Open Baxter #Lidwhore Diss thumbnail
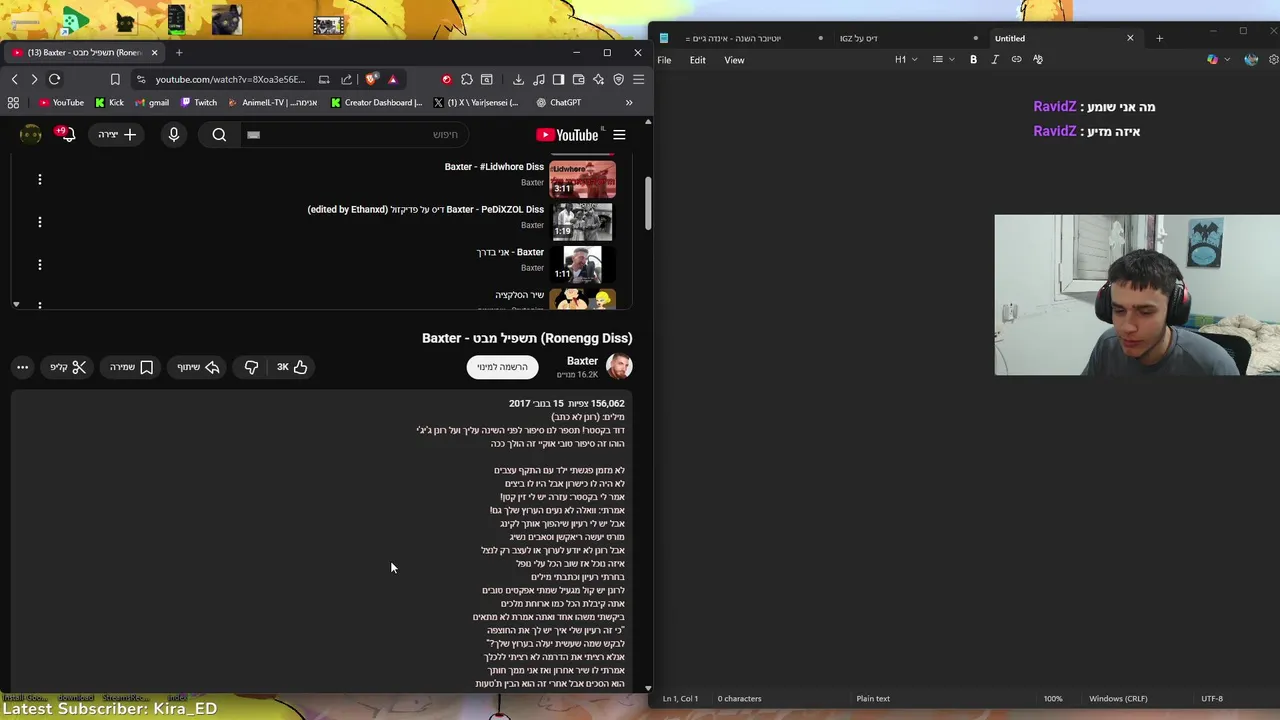 (x=582, y=179)
